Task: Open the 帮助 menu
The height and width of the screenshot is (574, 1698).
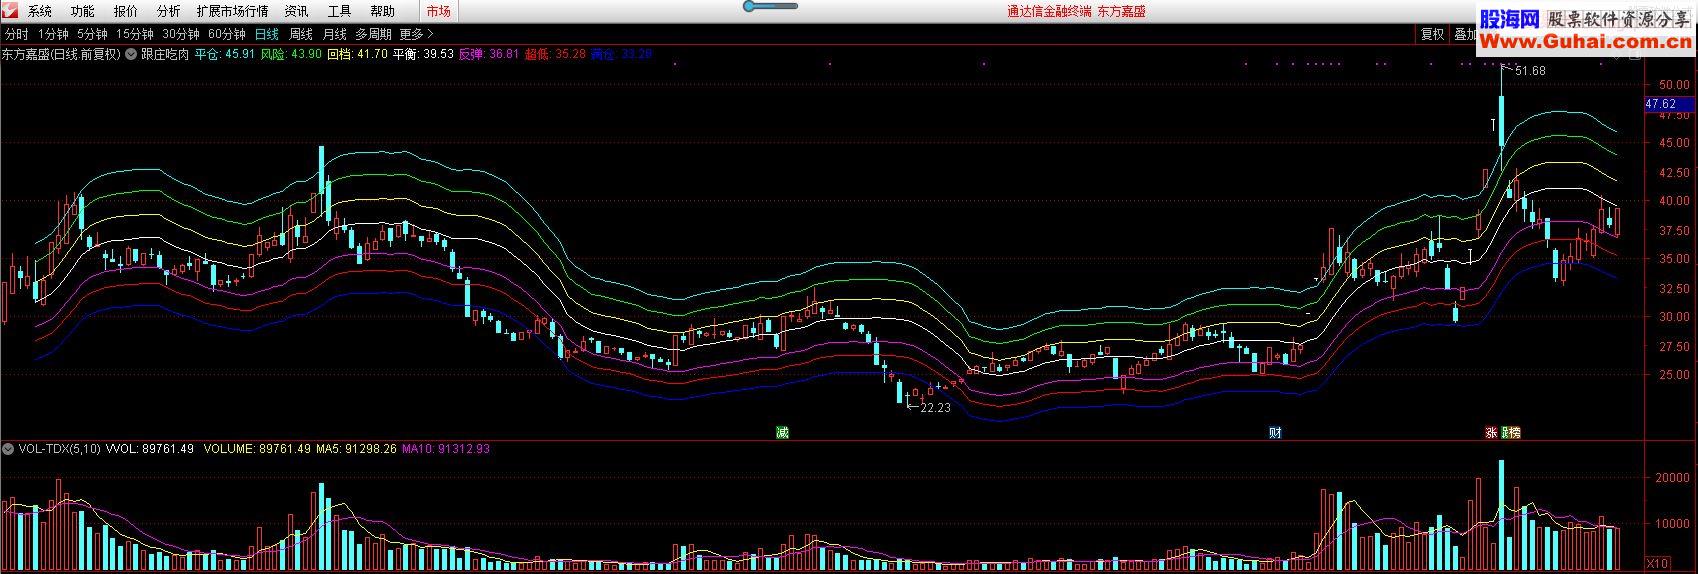Action: pos(382,12)
